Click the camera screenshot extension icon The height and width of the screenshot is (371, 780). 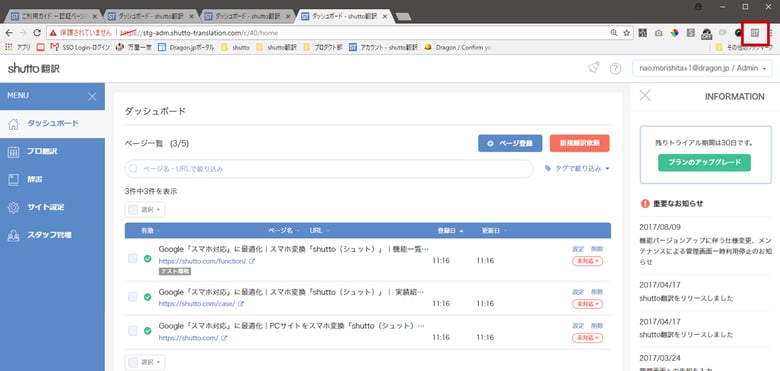659,33
